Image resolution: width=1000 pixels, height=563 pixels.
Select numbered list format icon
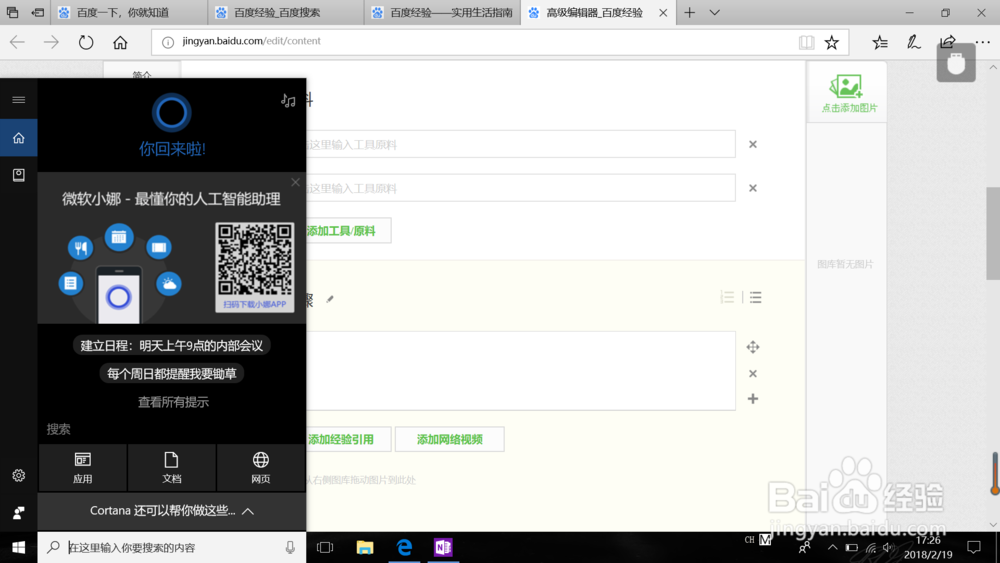pos(727,297)
